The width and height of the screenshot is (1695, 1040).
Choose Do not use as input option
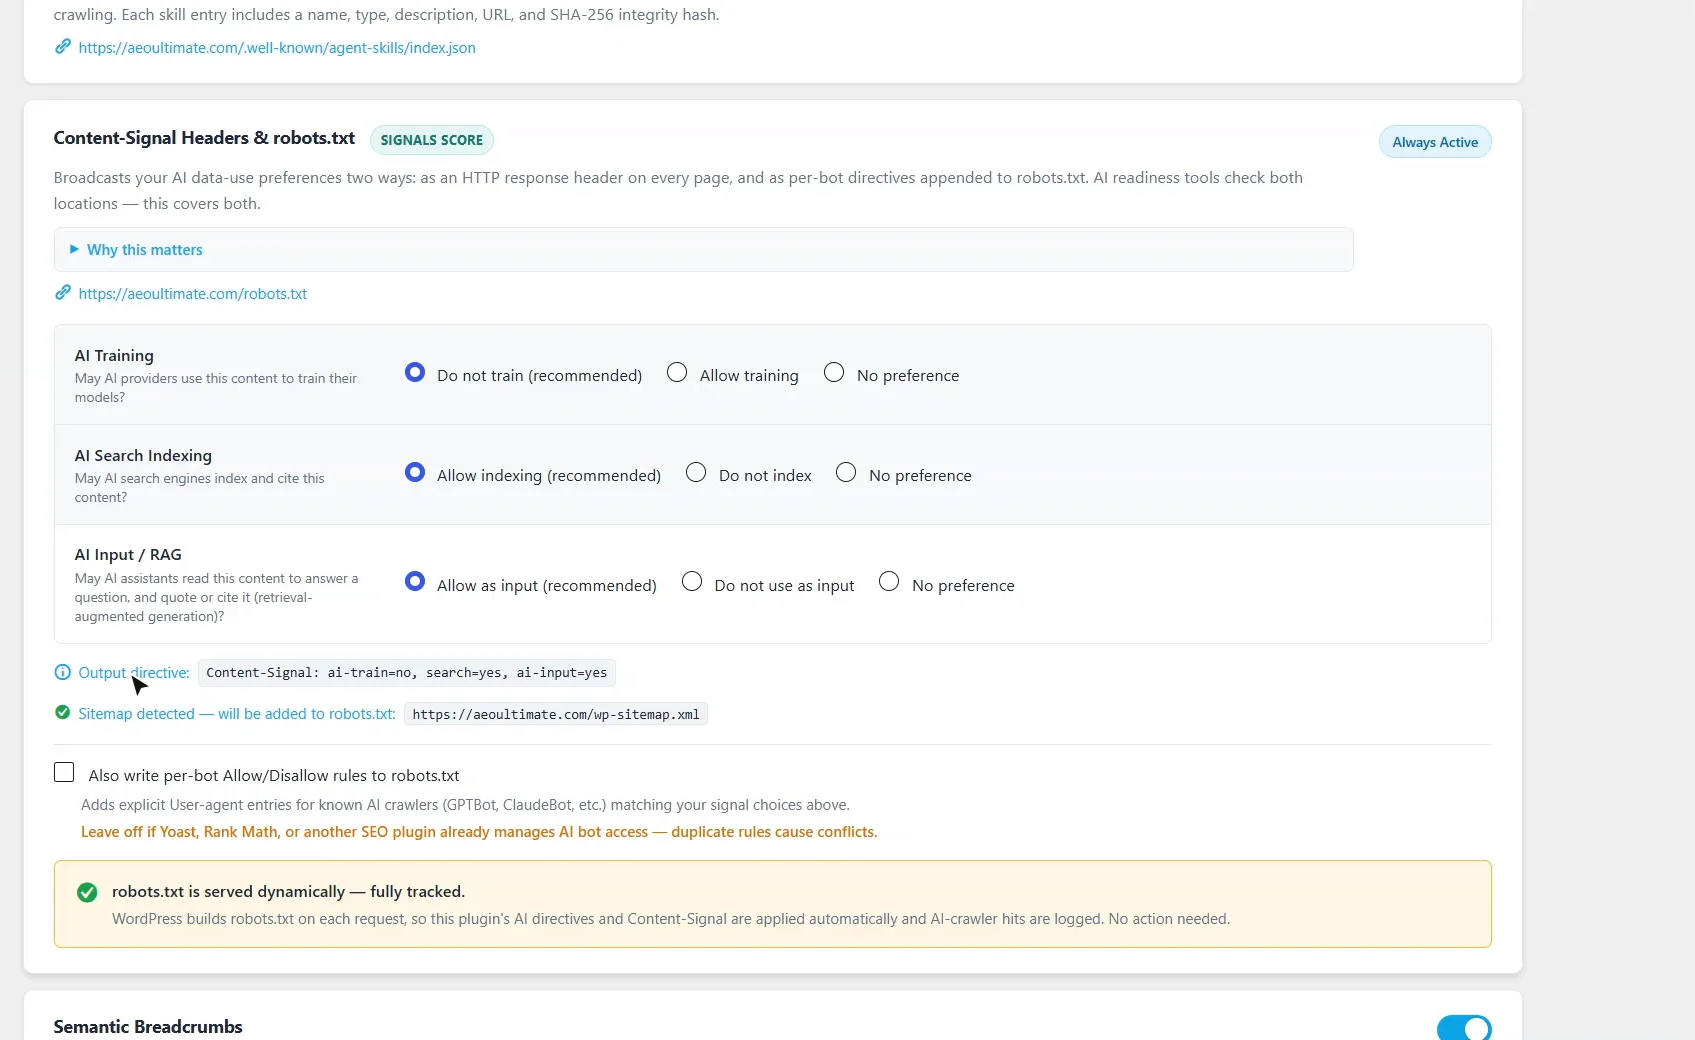point(692,582)
